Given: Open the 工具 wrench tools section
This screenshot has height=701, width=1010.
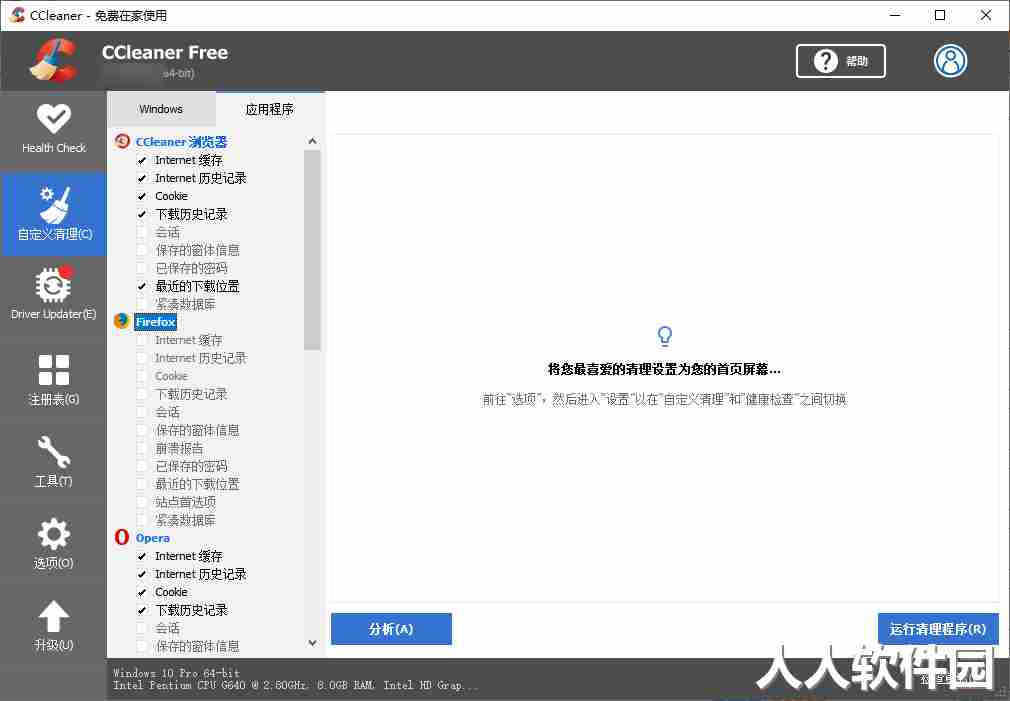Looking at the screenshot, I should coord(53,461).
